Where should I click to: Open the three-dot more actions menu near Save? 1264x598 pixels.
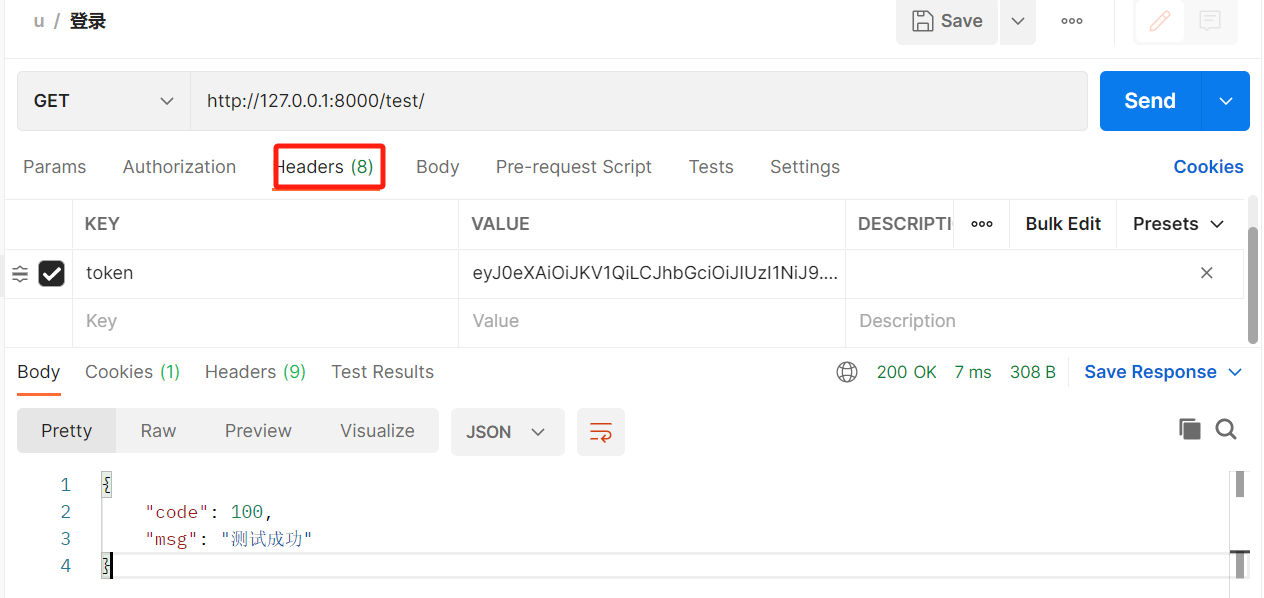(x=1072, y=21)
